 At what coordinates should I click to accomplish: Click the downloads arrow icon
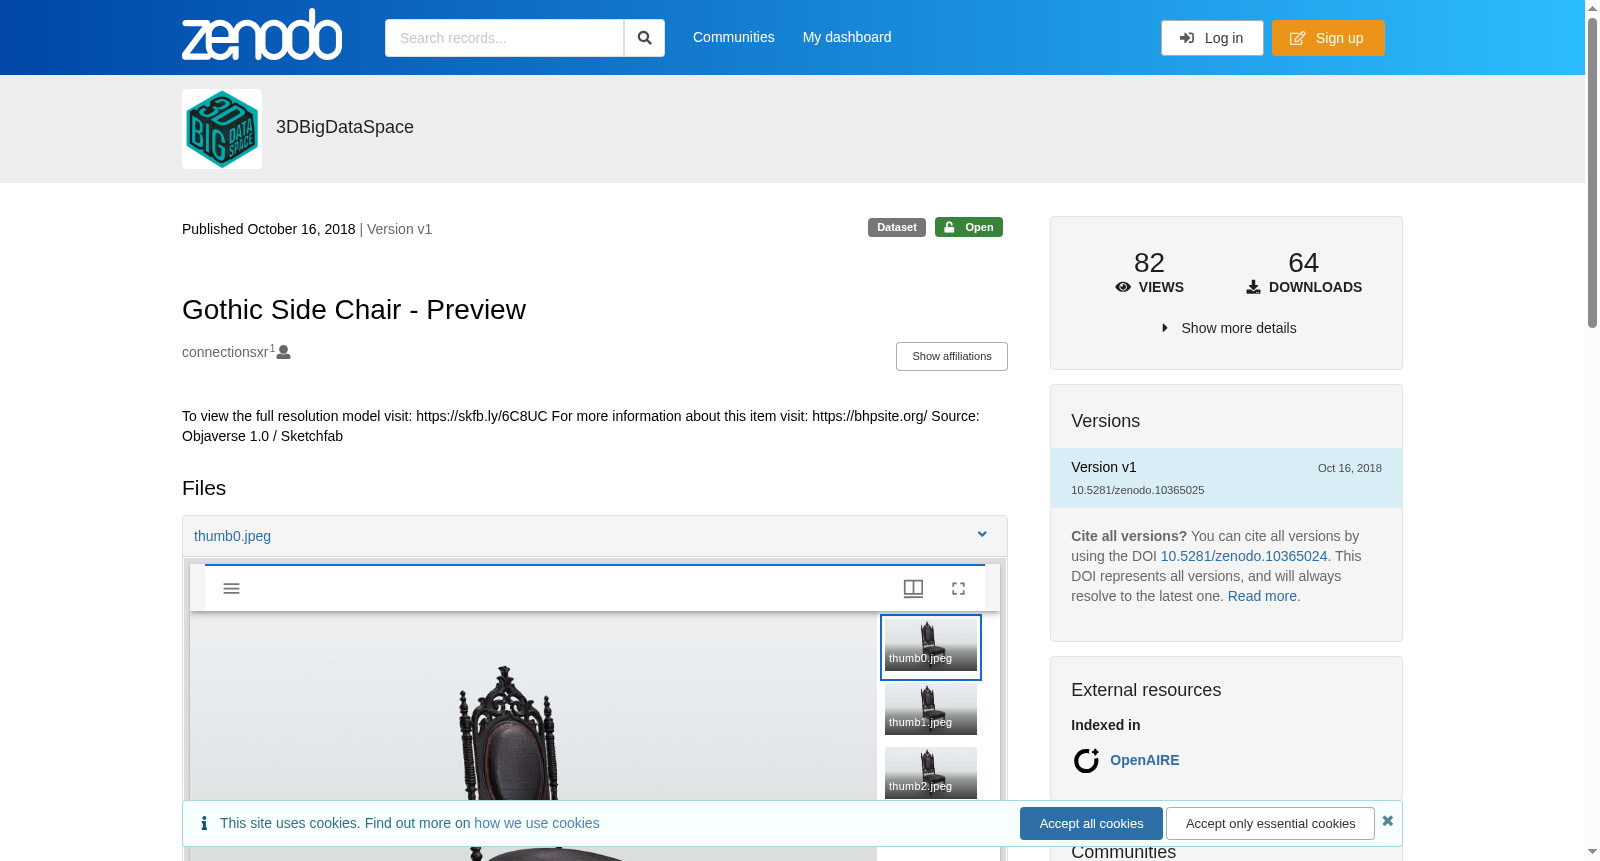coord(1253,287)
